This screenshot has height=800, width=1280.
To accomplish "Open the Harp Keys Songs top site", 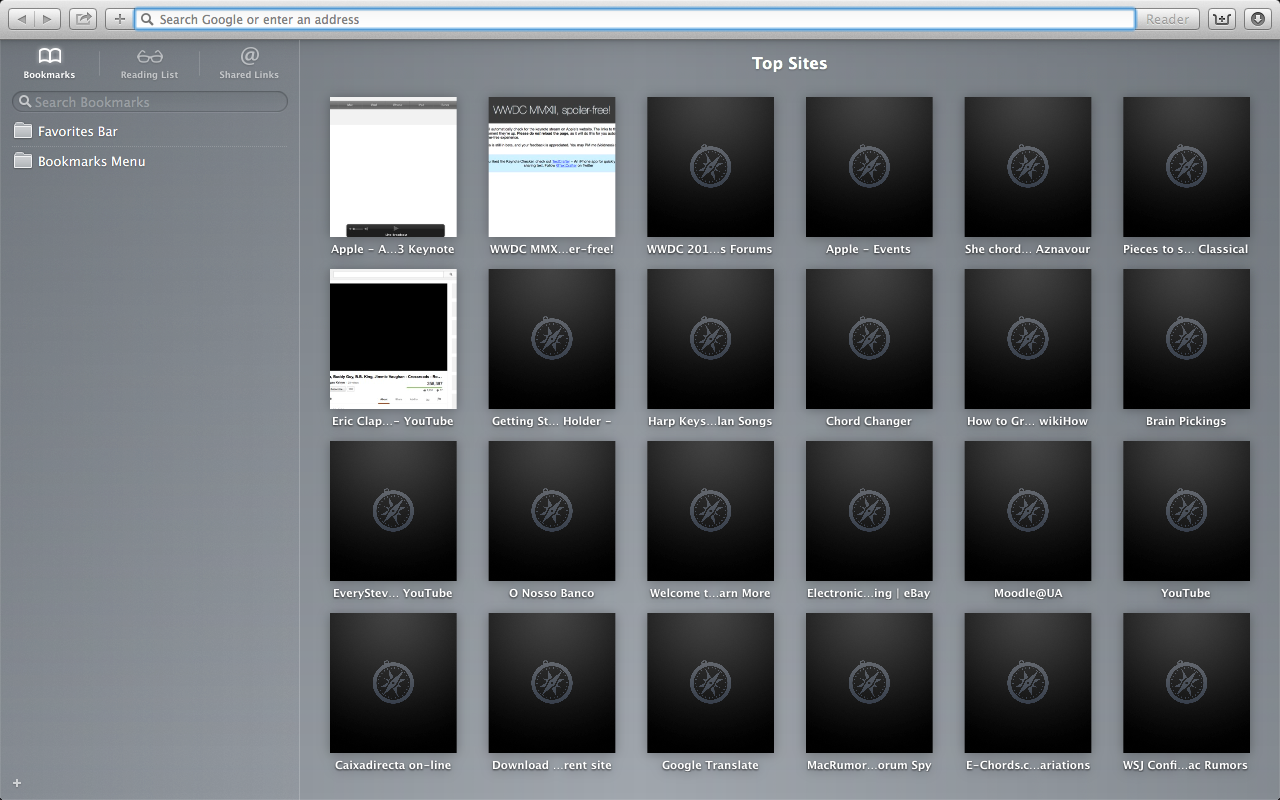I will 710,339.
